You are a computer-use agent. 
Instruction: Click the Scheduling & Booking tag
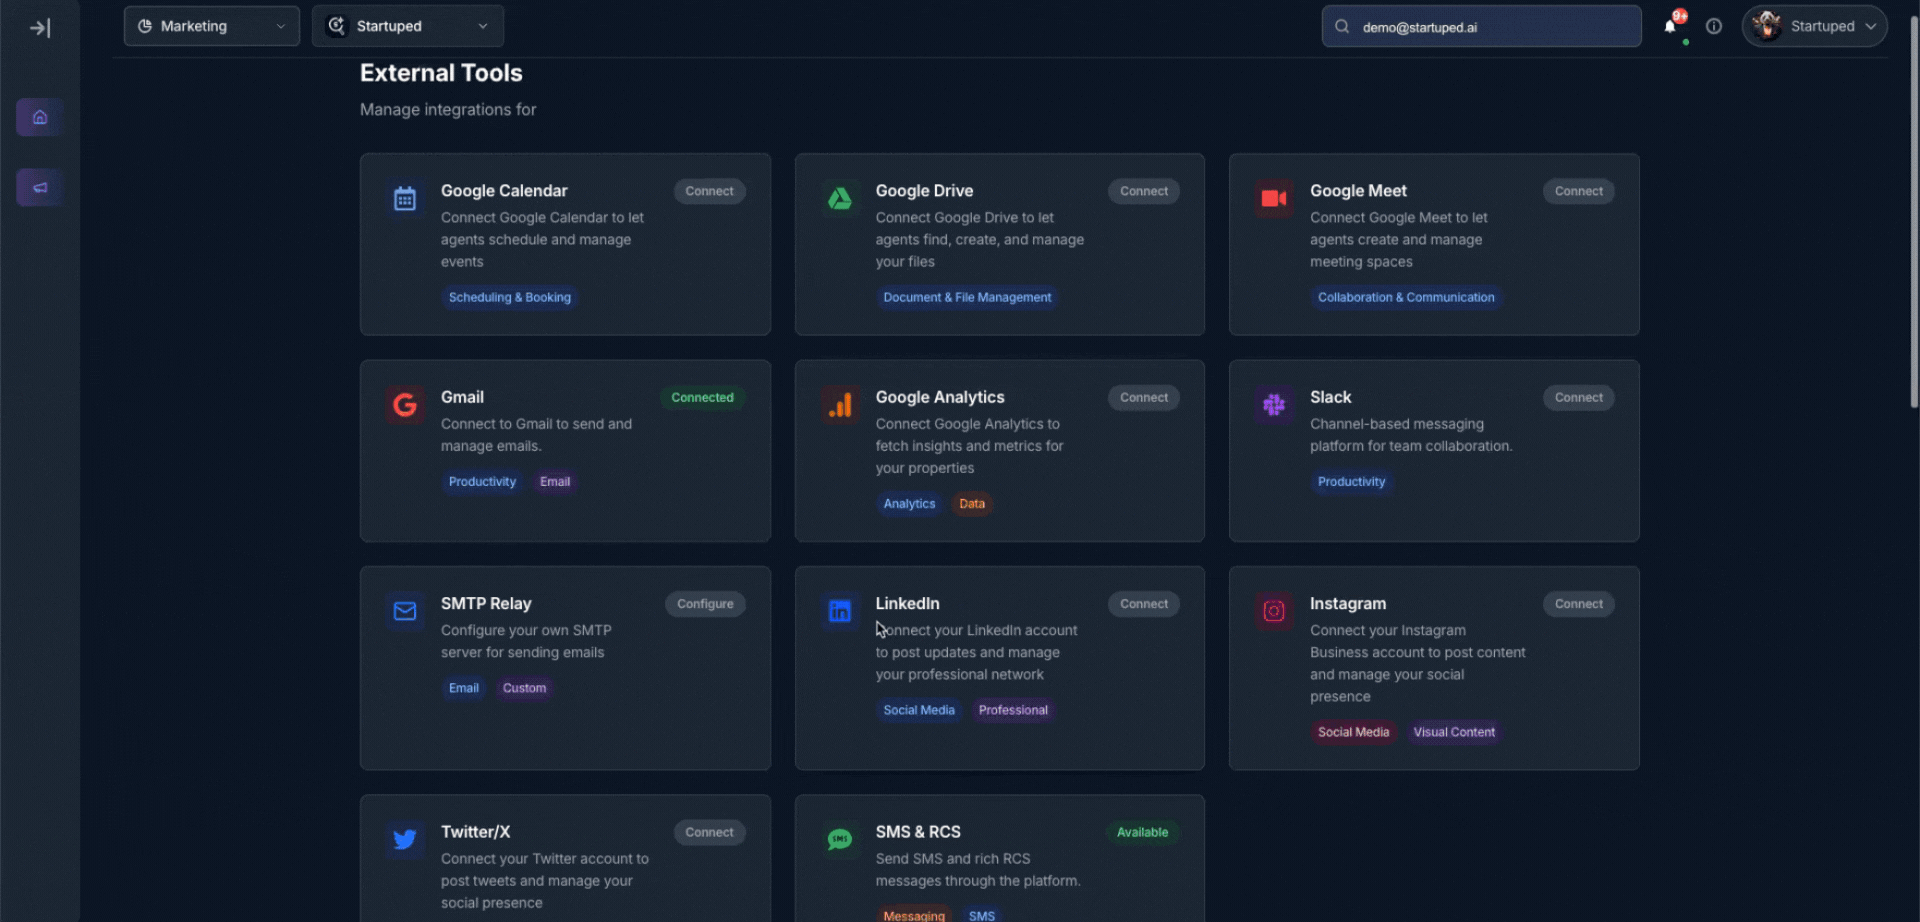pyautogui.click(x=509, y=297)
